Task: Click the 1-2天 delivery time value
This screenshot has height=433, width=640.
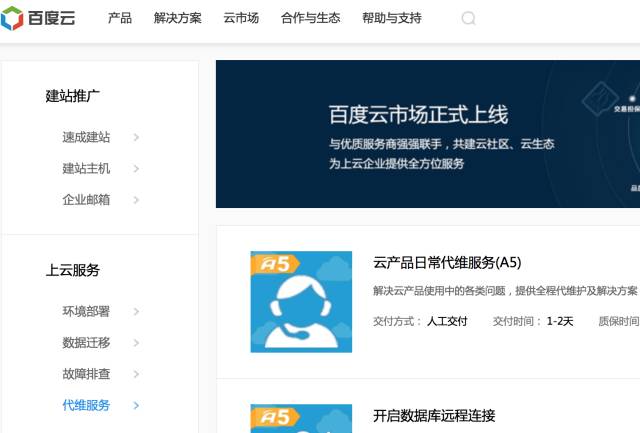Action: 560,321
